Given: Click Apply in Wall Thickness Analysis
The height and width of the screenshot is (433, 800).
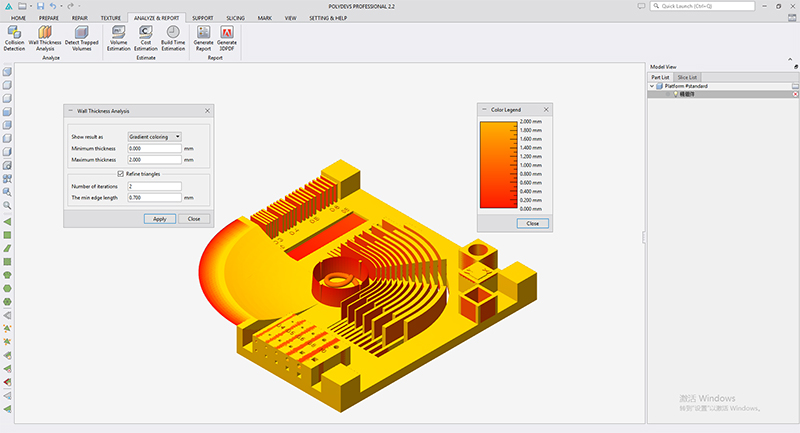Looking at the screenshot, I should tap(160, 219).
